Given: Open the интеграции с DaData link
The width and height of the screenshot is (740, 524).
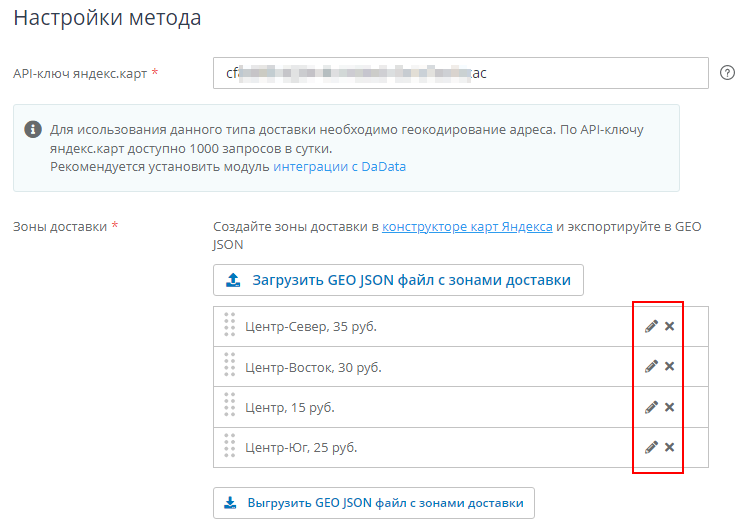Looking at the screenshot, I should click(339, 167).
